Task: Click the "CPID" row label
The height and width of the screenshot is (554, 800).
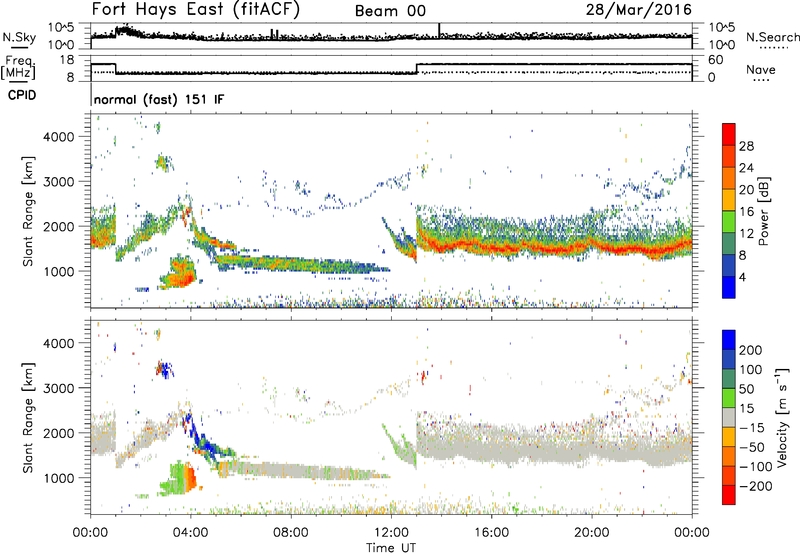Action: (22, 95)
